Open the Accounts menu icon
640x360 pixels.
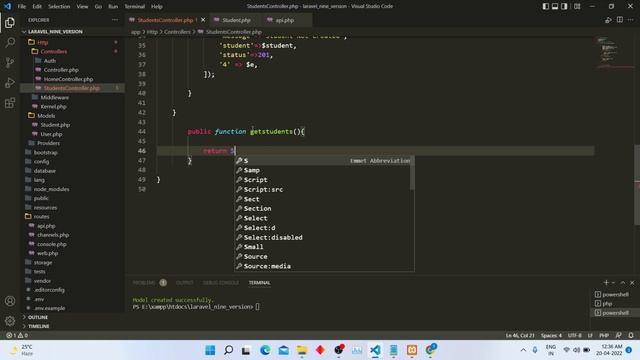(10, 301)
